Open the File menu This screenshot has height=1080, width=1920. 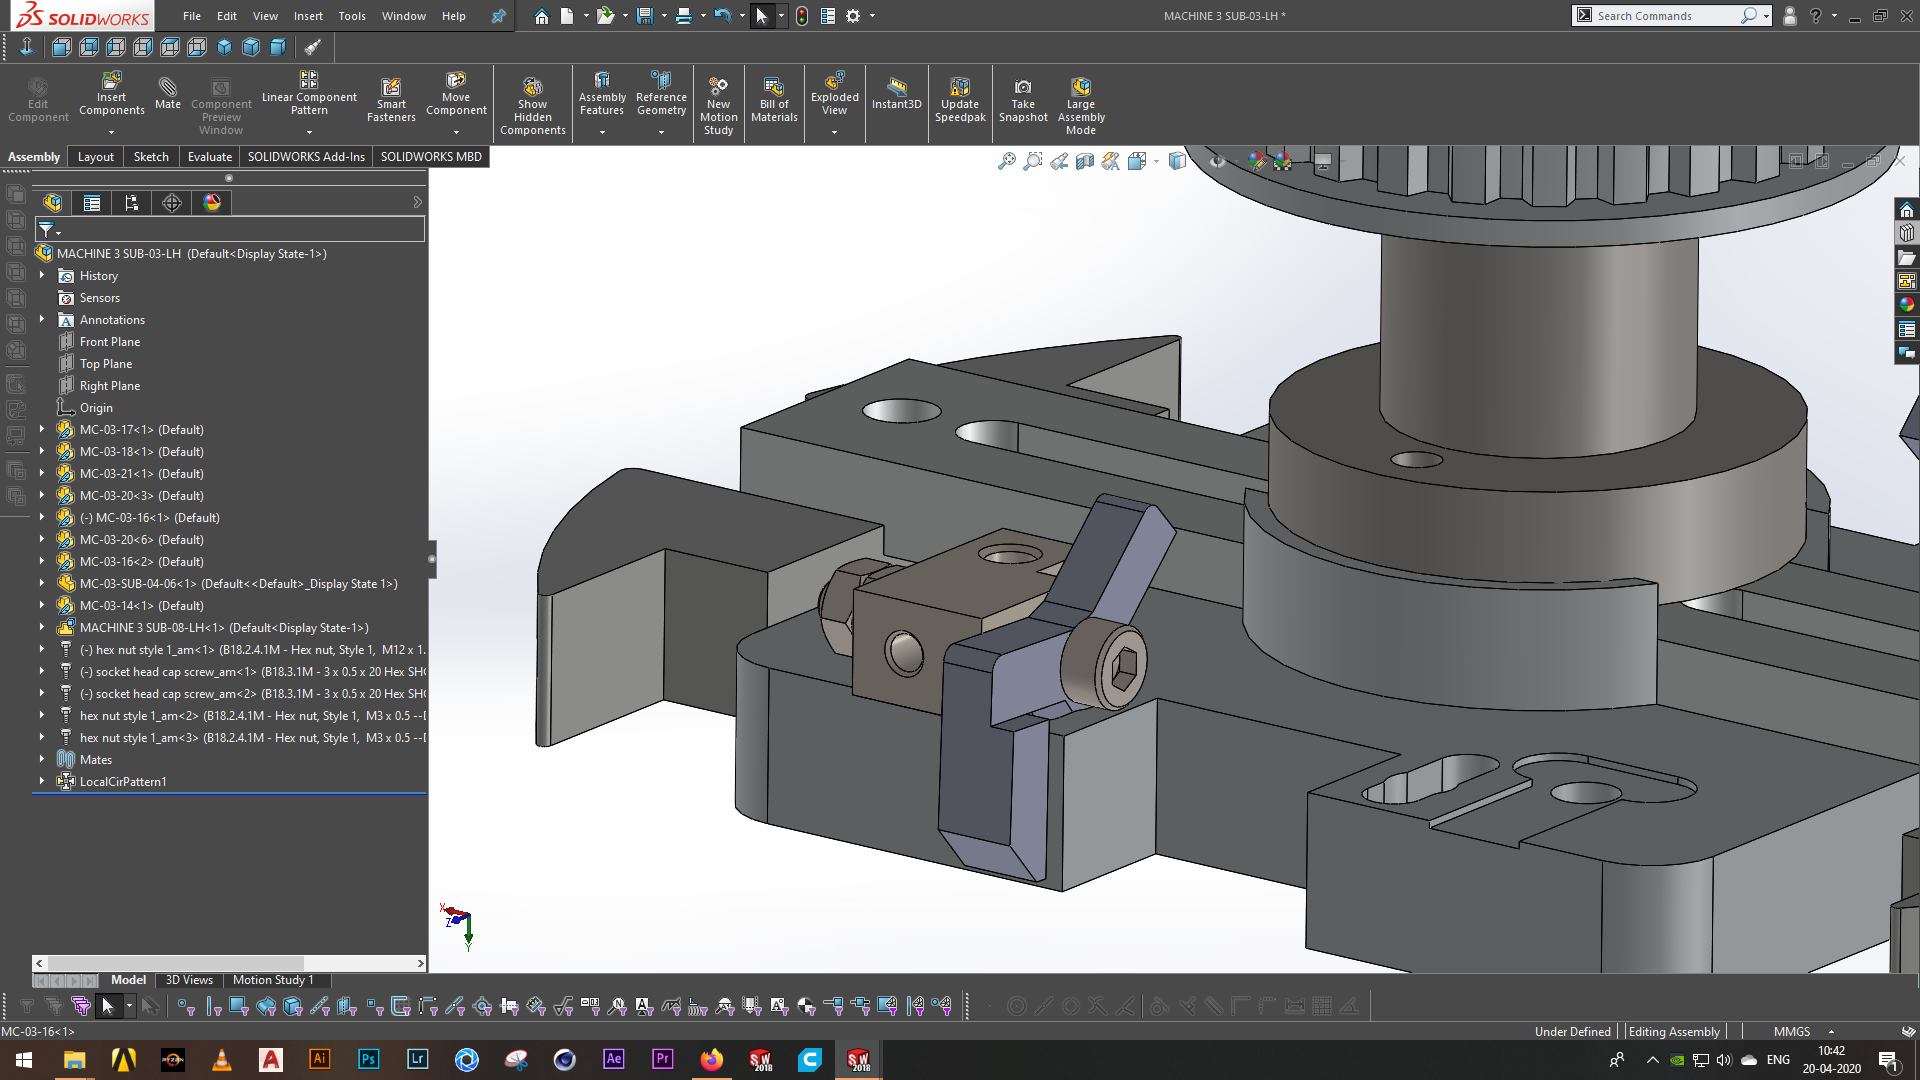(x=192, y=16)
